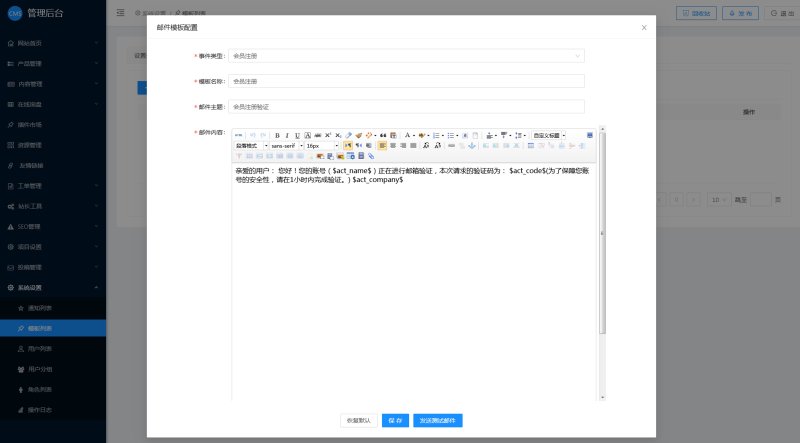Open the 事件类型 dropdown
This screenshot has width=800, height=443.
point(406,56)
